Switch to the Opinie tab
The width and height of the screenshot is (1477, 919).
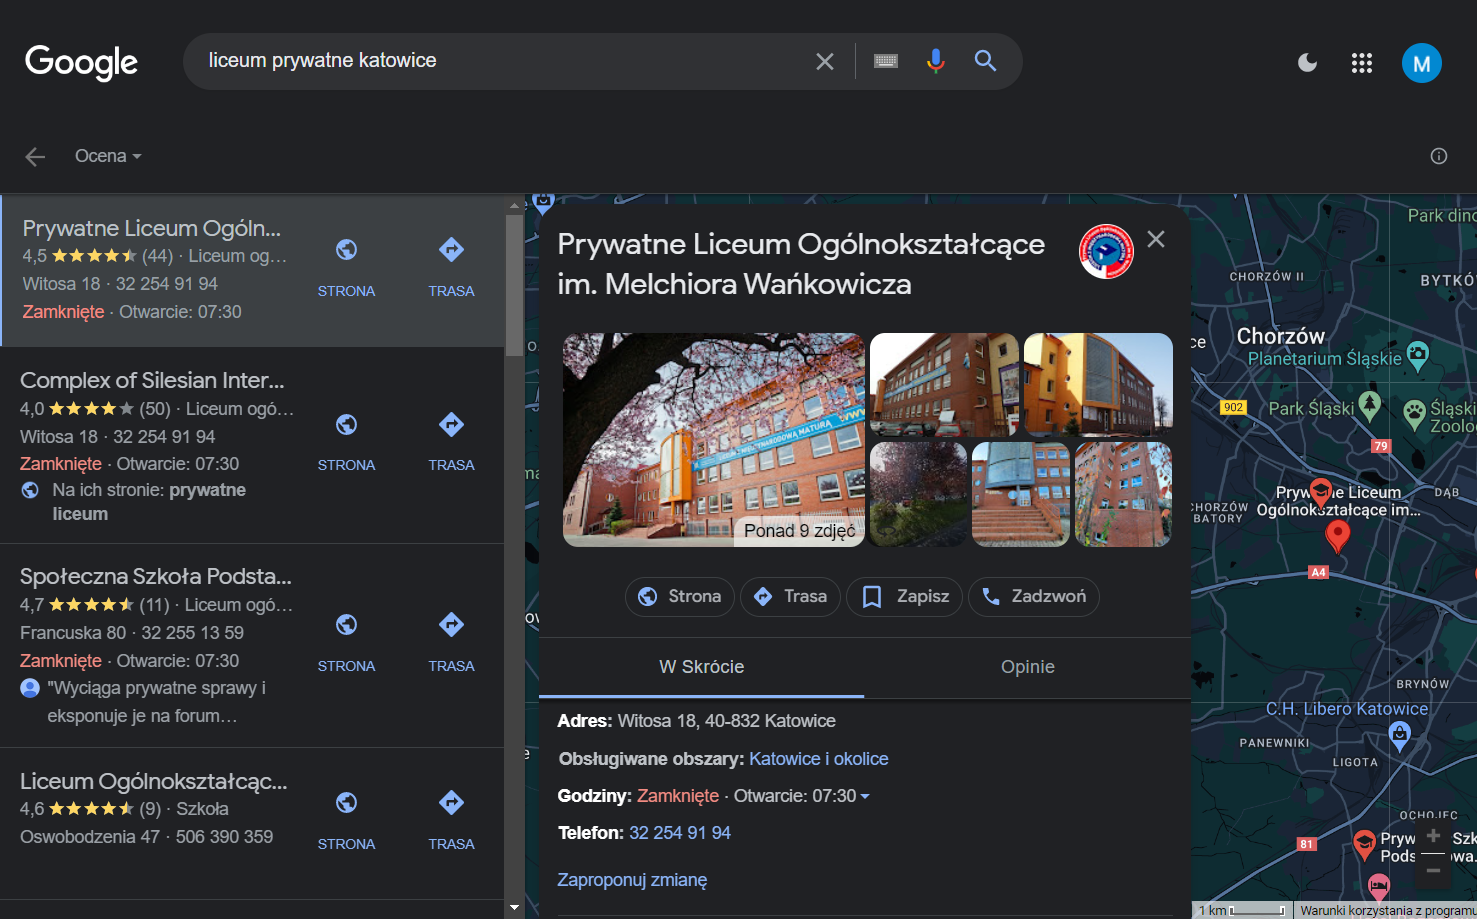pyautogui.click(x=1027, y=667)
